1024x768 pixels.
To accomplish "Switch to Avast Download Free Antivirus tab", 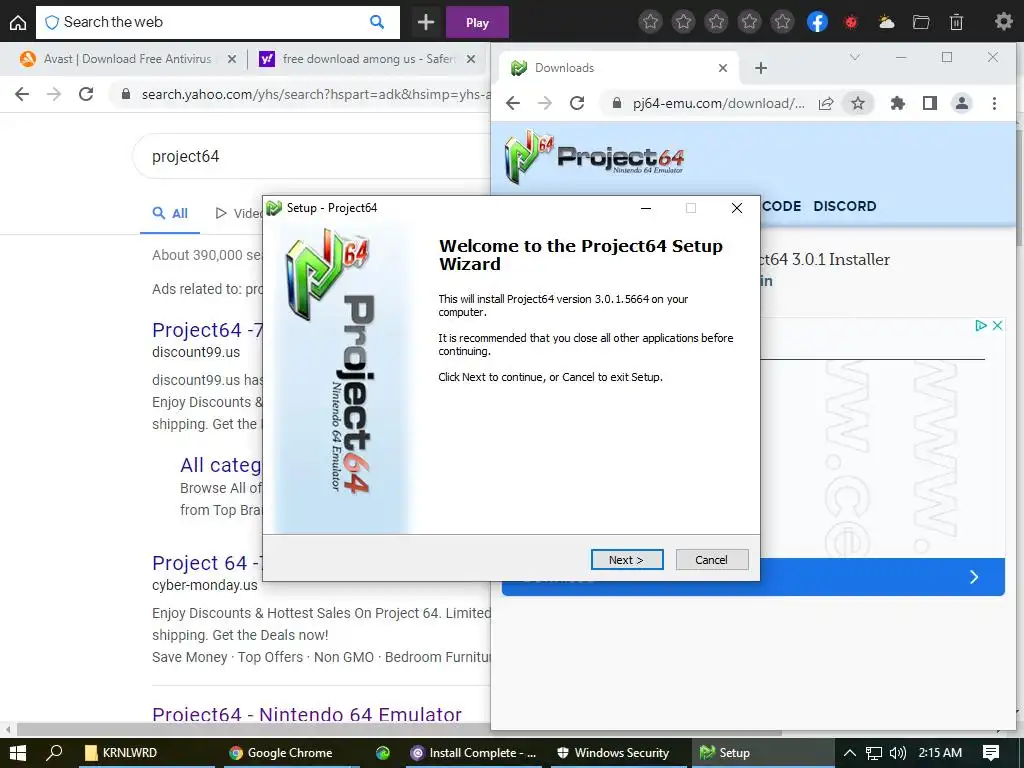I will tap(127, 59).
